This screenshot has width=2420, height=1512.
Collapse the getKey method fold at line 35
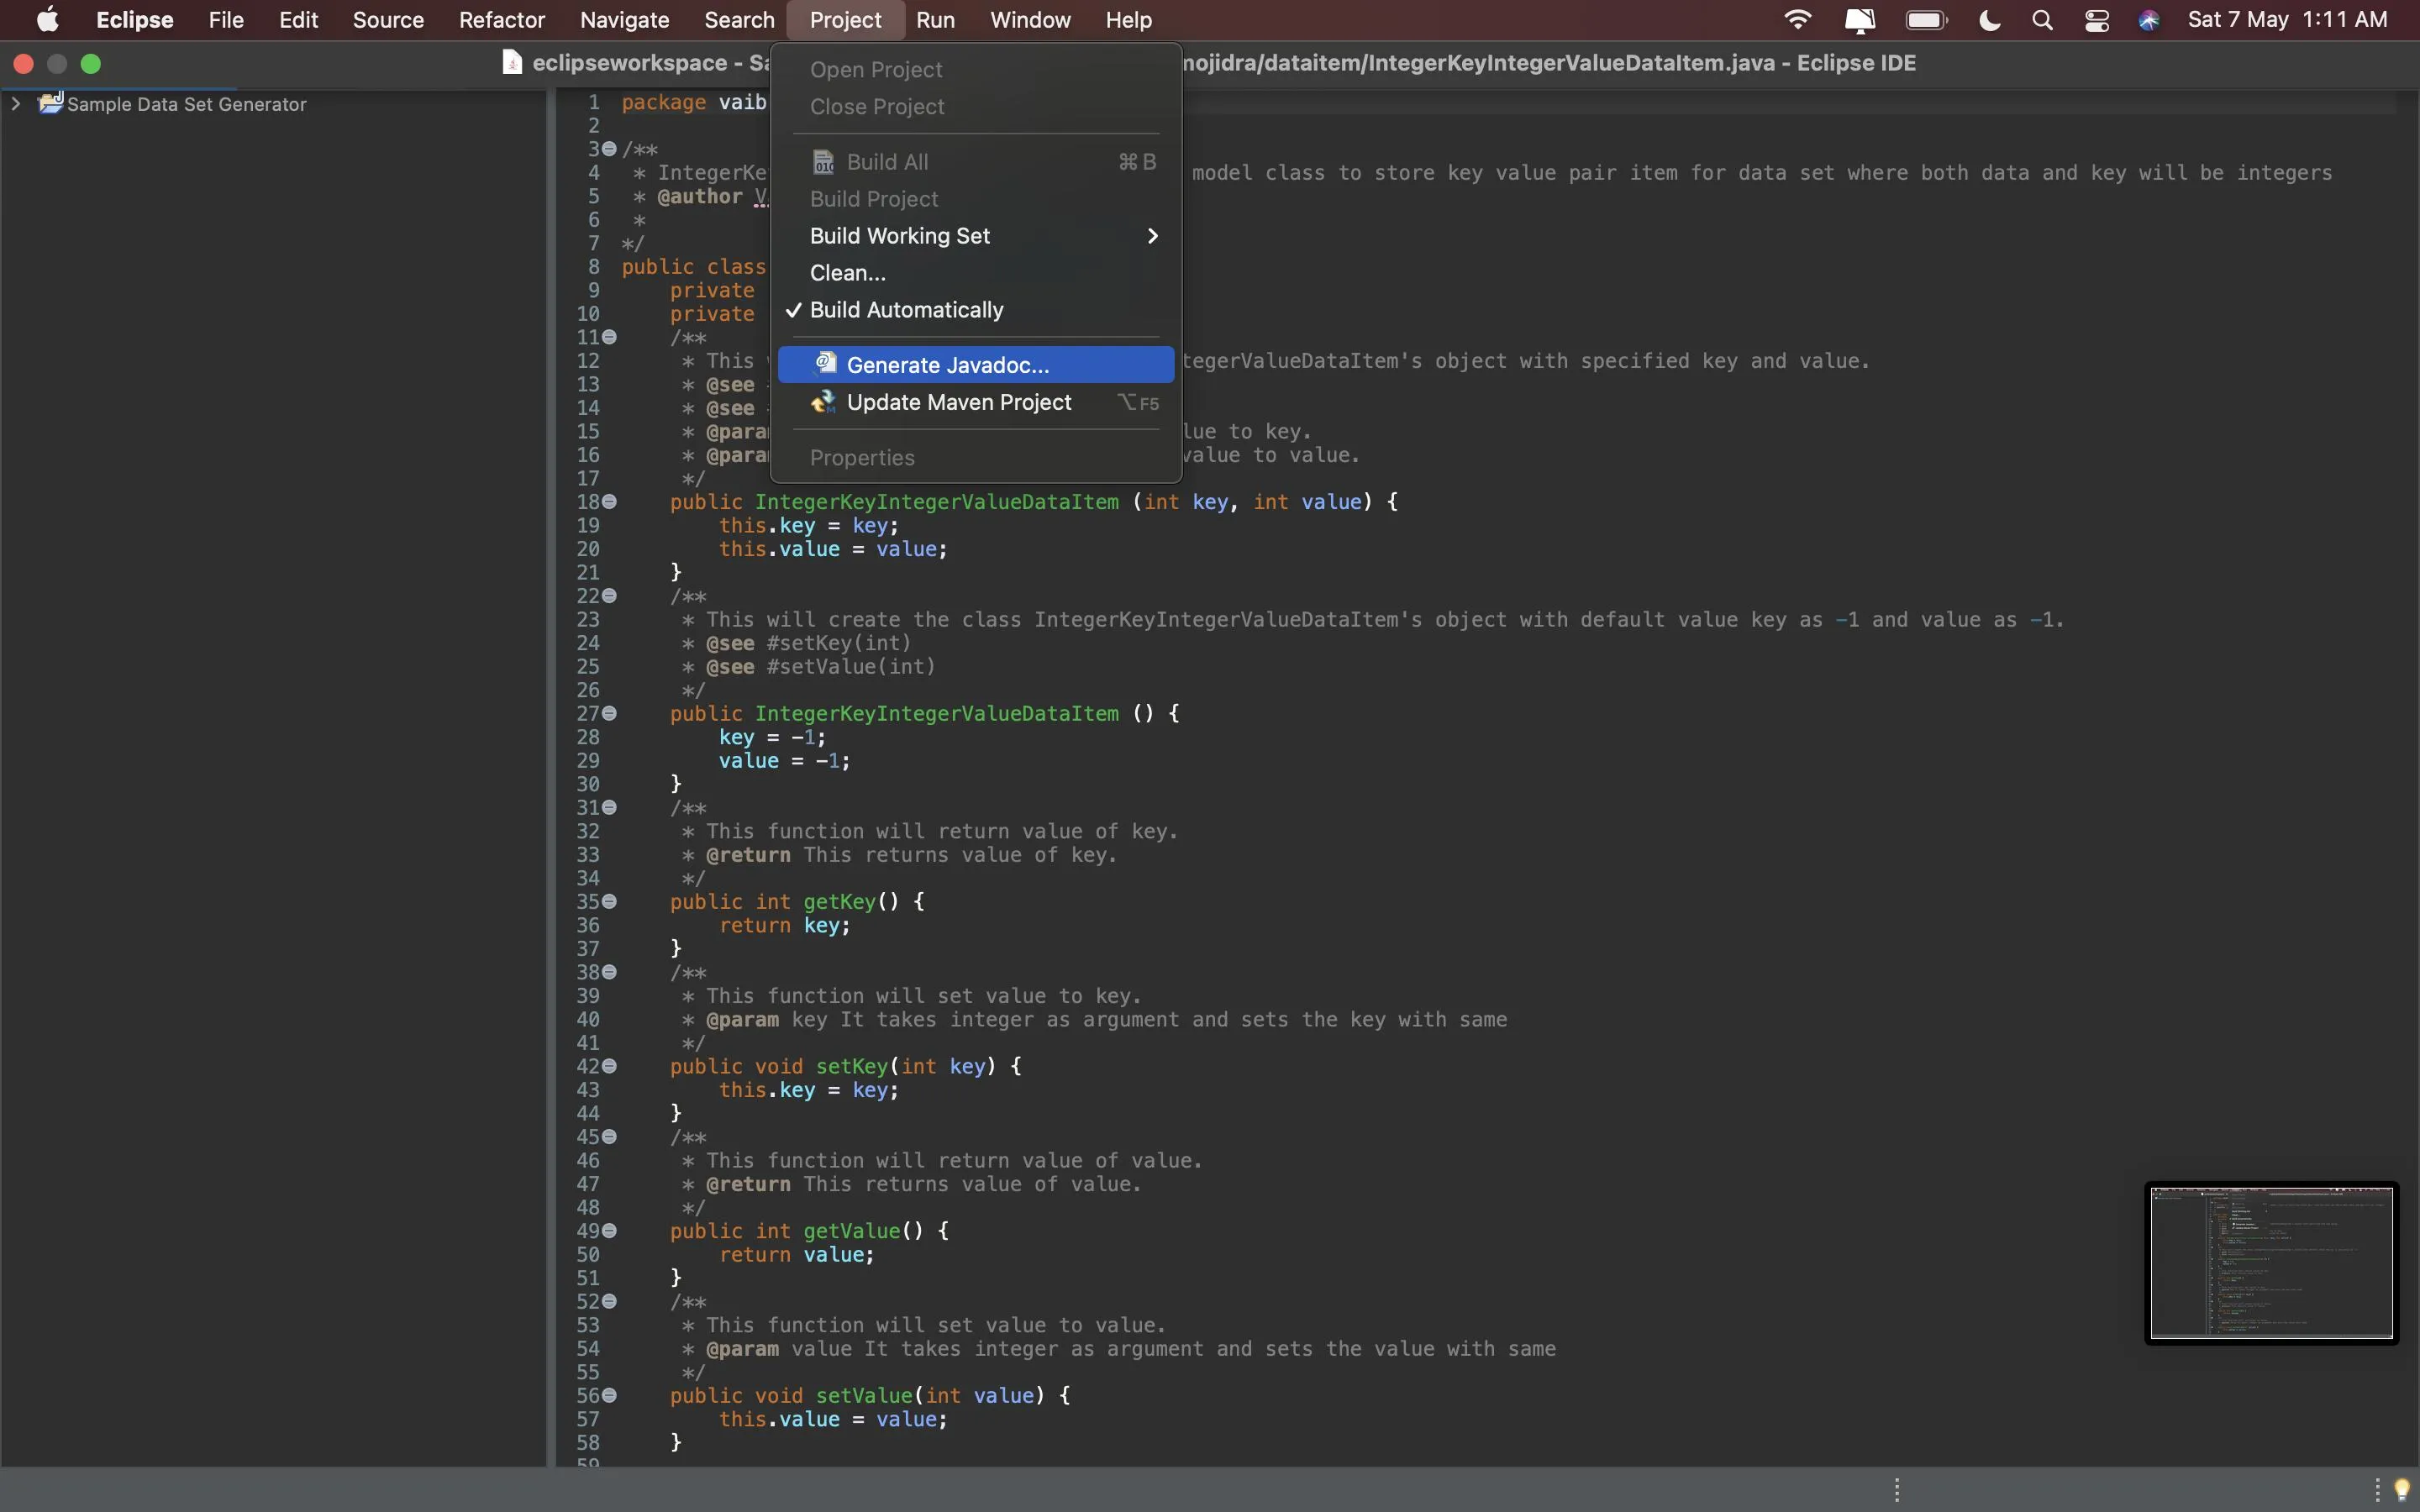coord(609,902)
